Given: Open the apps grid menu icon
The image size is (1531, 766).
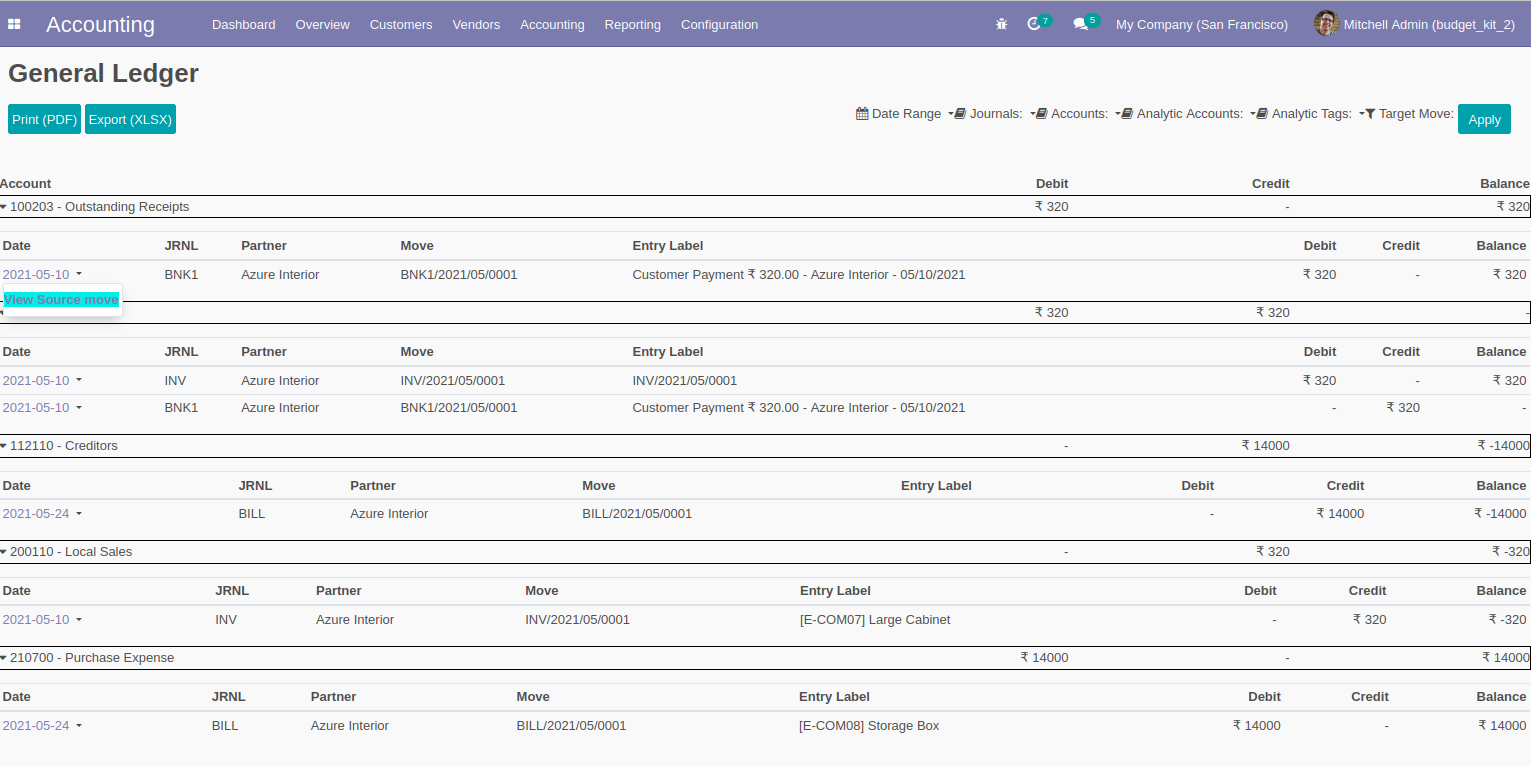Looking at the screenshot, I should 14,24.
